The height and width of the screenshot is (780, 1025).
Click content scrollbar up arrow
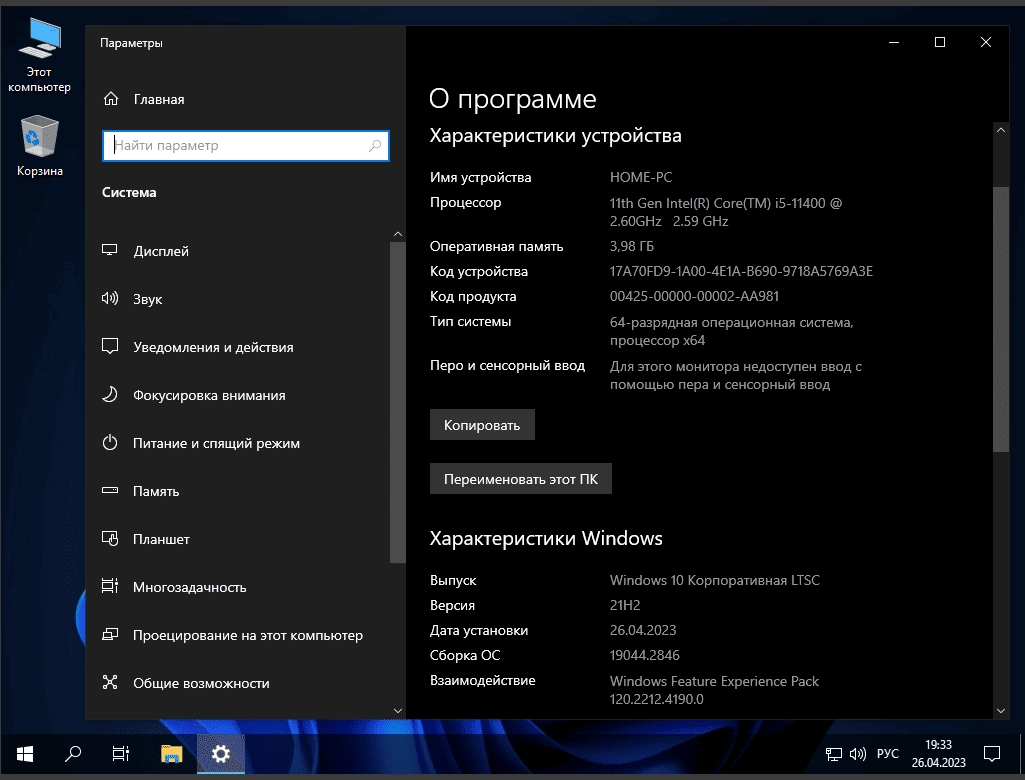pos(1001,130)
